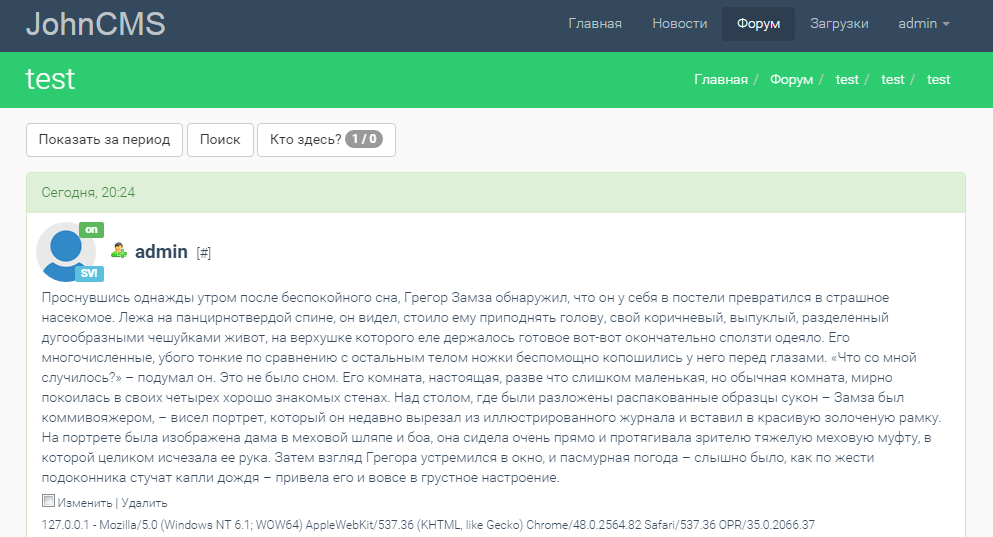
Task: Click the Кто здесь? button
Action: tap(326, 140)
